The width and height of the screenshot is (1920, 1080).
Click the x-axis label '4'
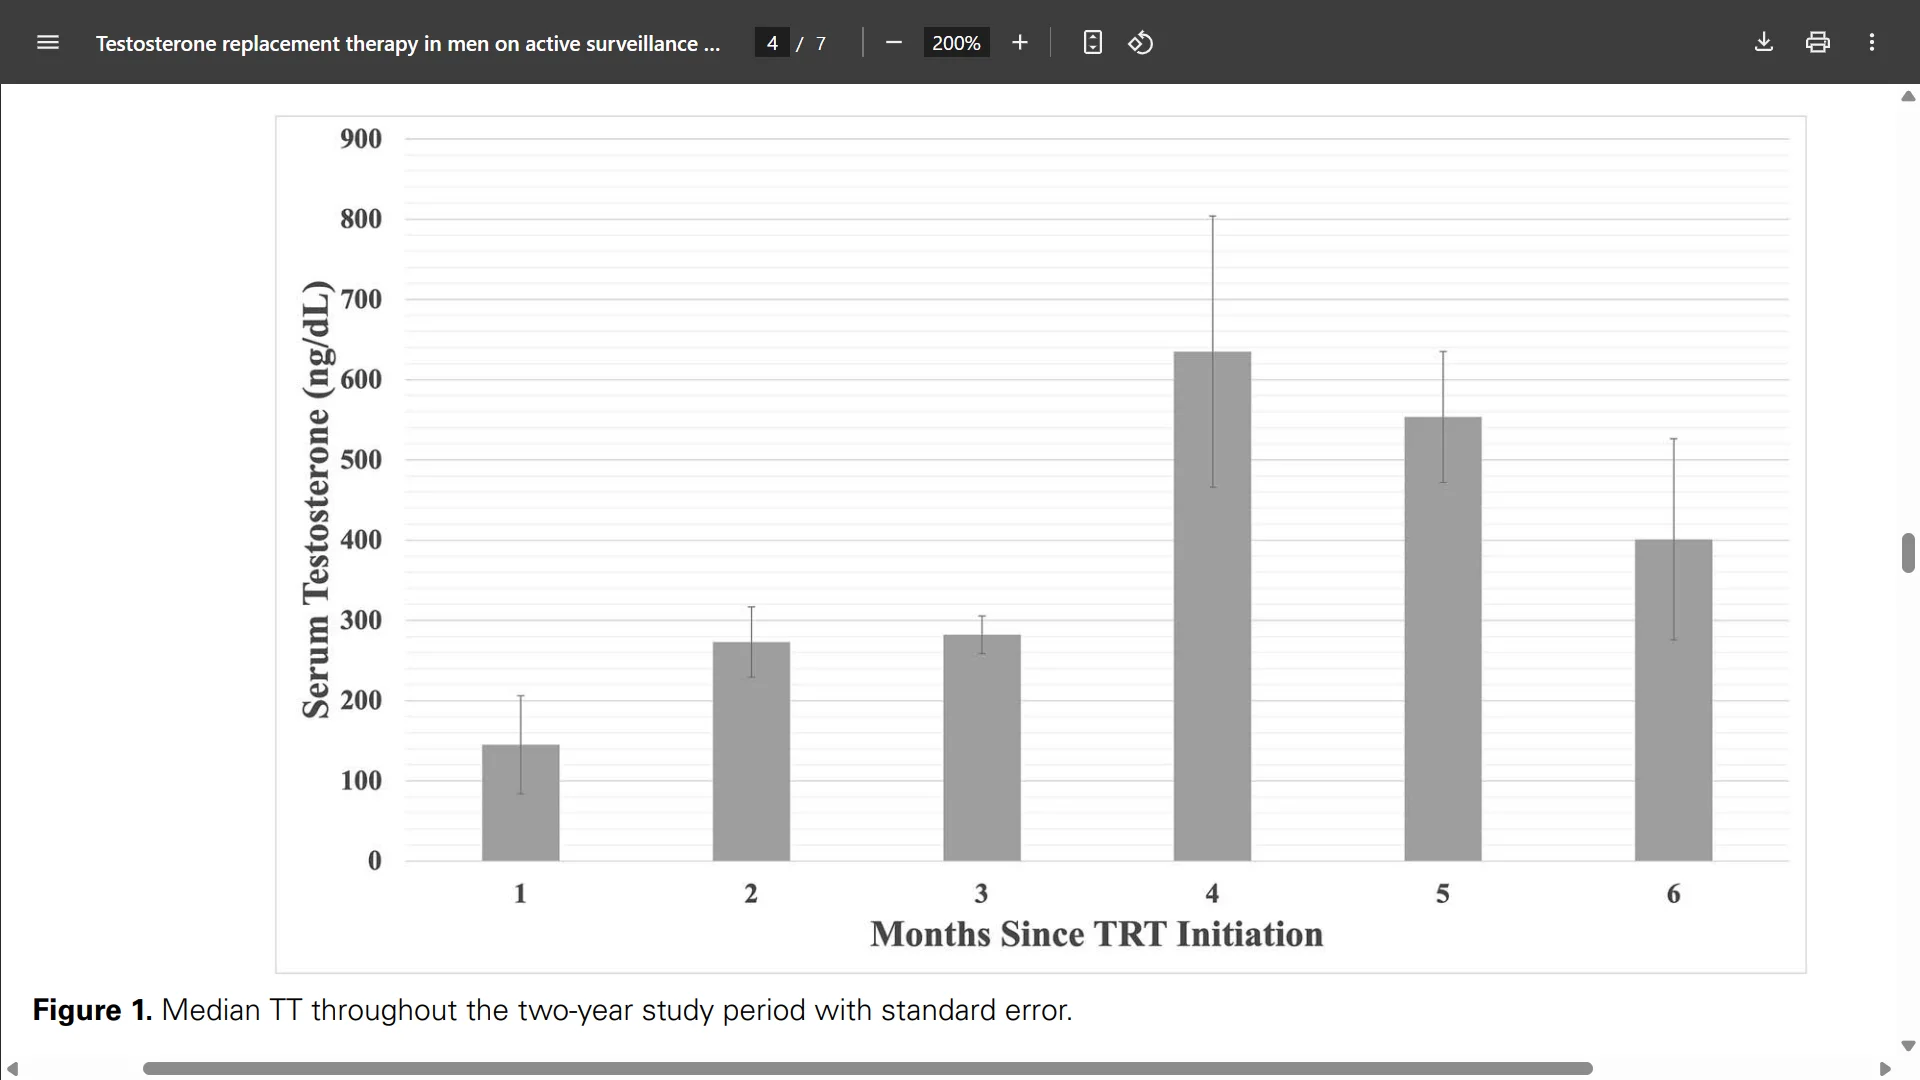pyautogui.click(x=1212, y=893)
